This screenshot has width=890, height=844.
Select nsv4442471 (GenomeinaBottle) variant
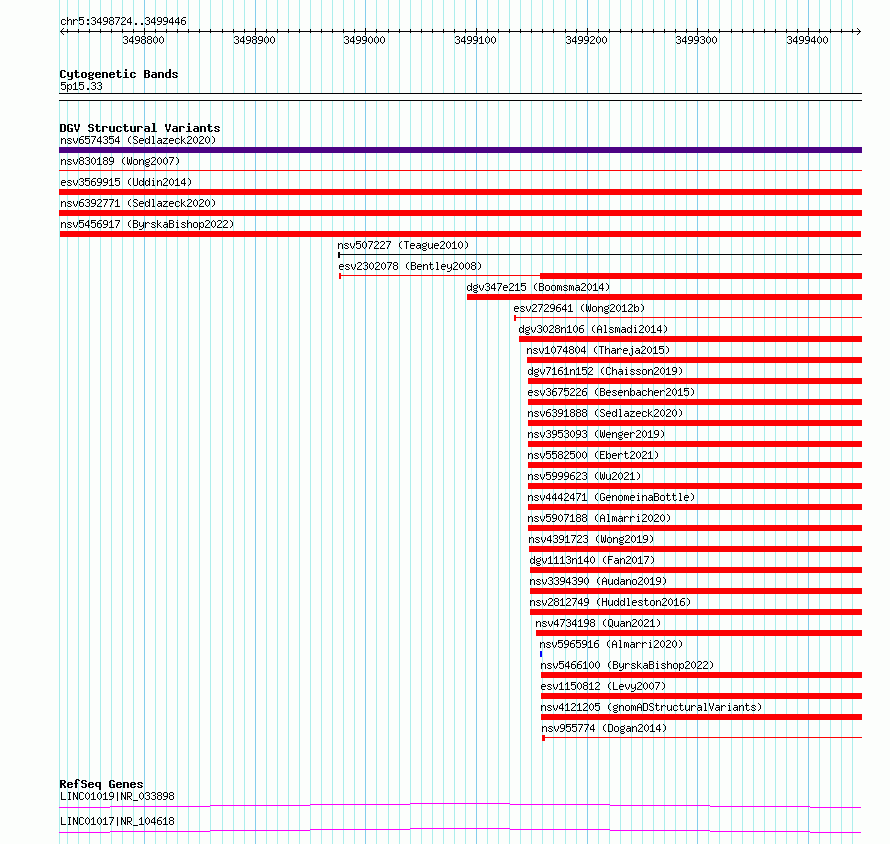611,497
